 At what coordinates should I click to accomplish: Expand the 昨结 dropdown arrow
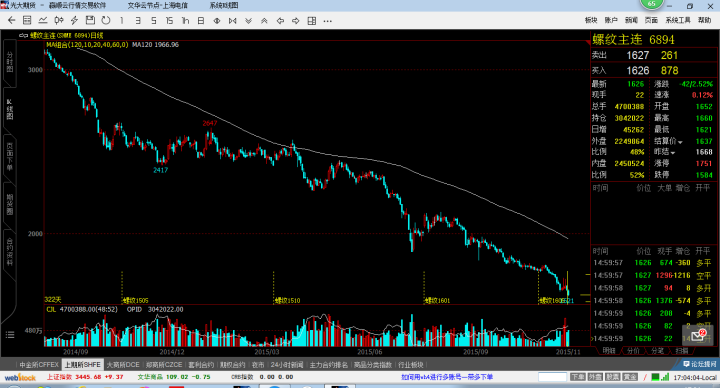click(x=673, y=153)
